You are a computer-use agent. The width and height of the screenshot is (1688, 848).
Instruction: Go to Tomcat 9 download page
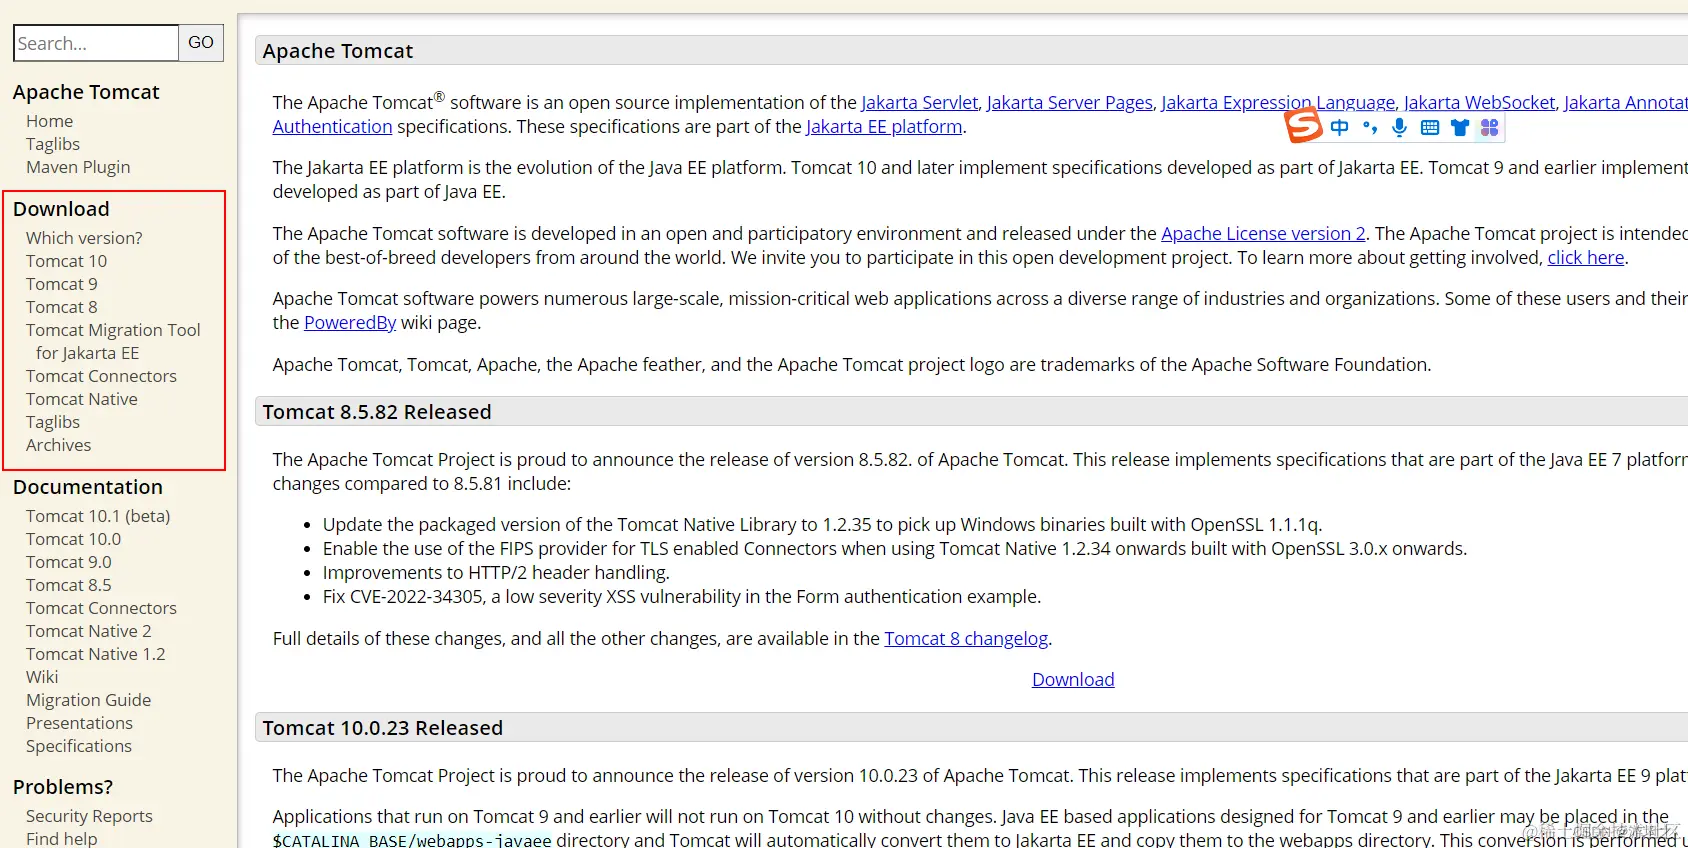62,284
